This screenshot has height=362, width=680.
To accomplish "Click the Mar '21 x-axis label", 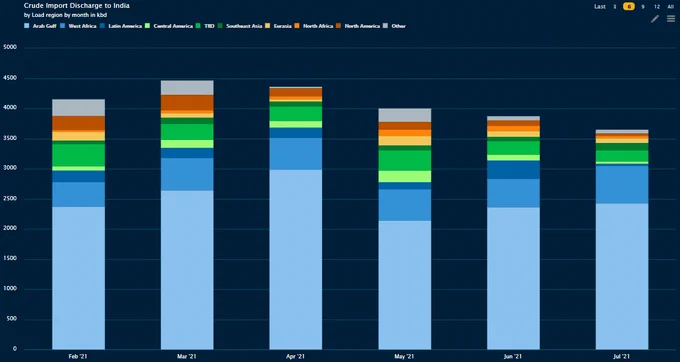I will click(186, 356).
